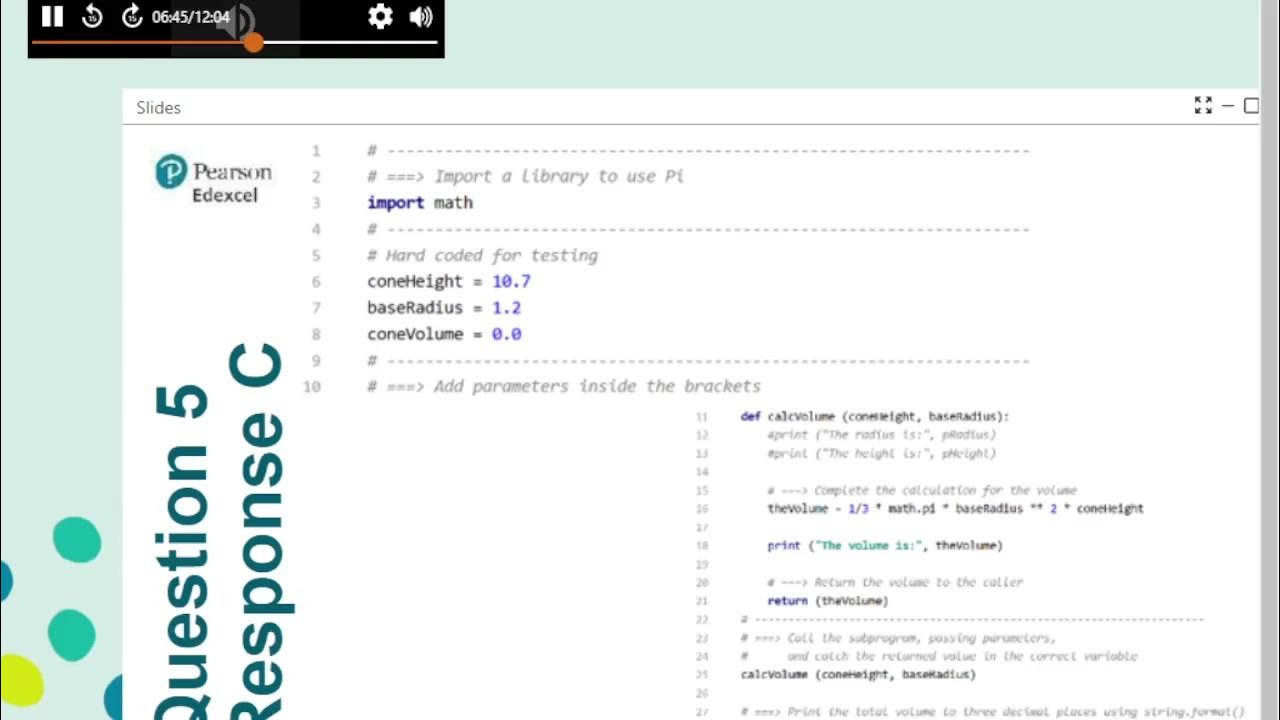Viewport: 1280px width, 720px height.
Task: Click the Pearson Edexcel logo
Action: pos(214,180)
